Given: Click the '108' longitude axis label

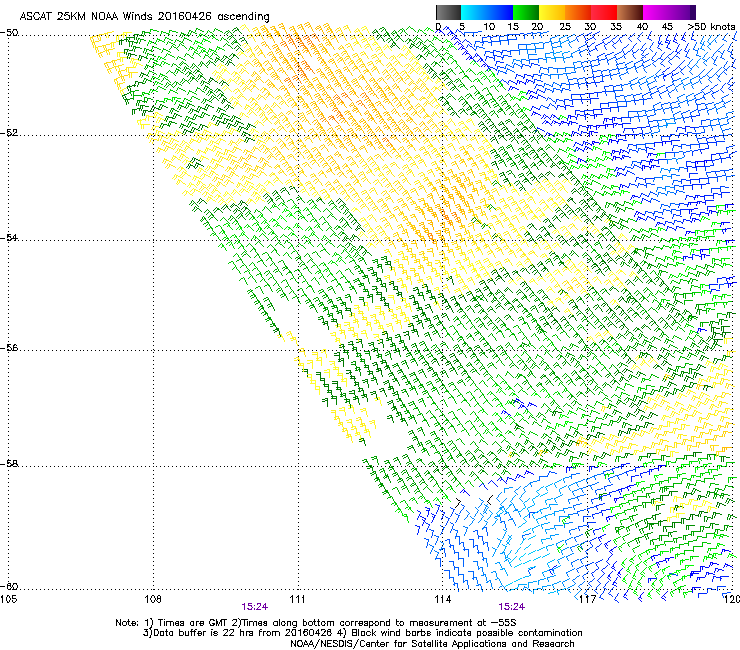Looking at the screenshot, I should [x=153, y=599].
